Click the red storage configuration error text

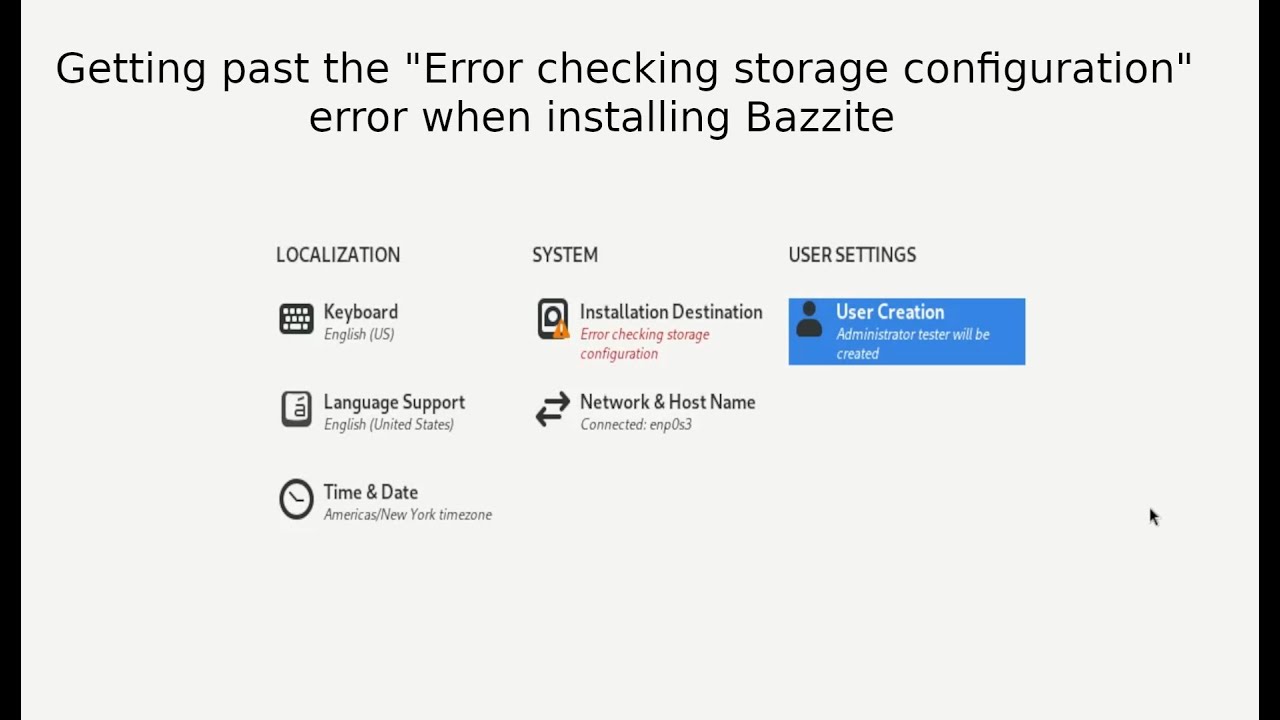click(x=644, y=344)
